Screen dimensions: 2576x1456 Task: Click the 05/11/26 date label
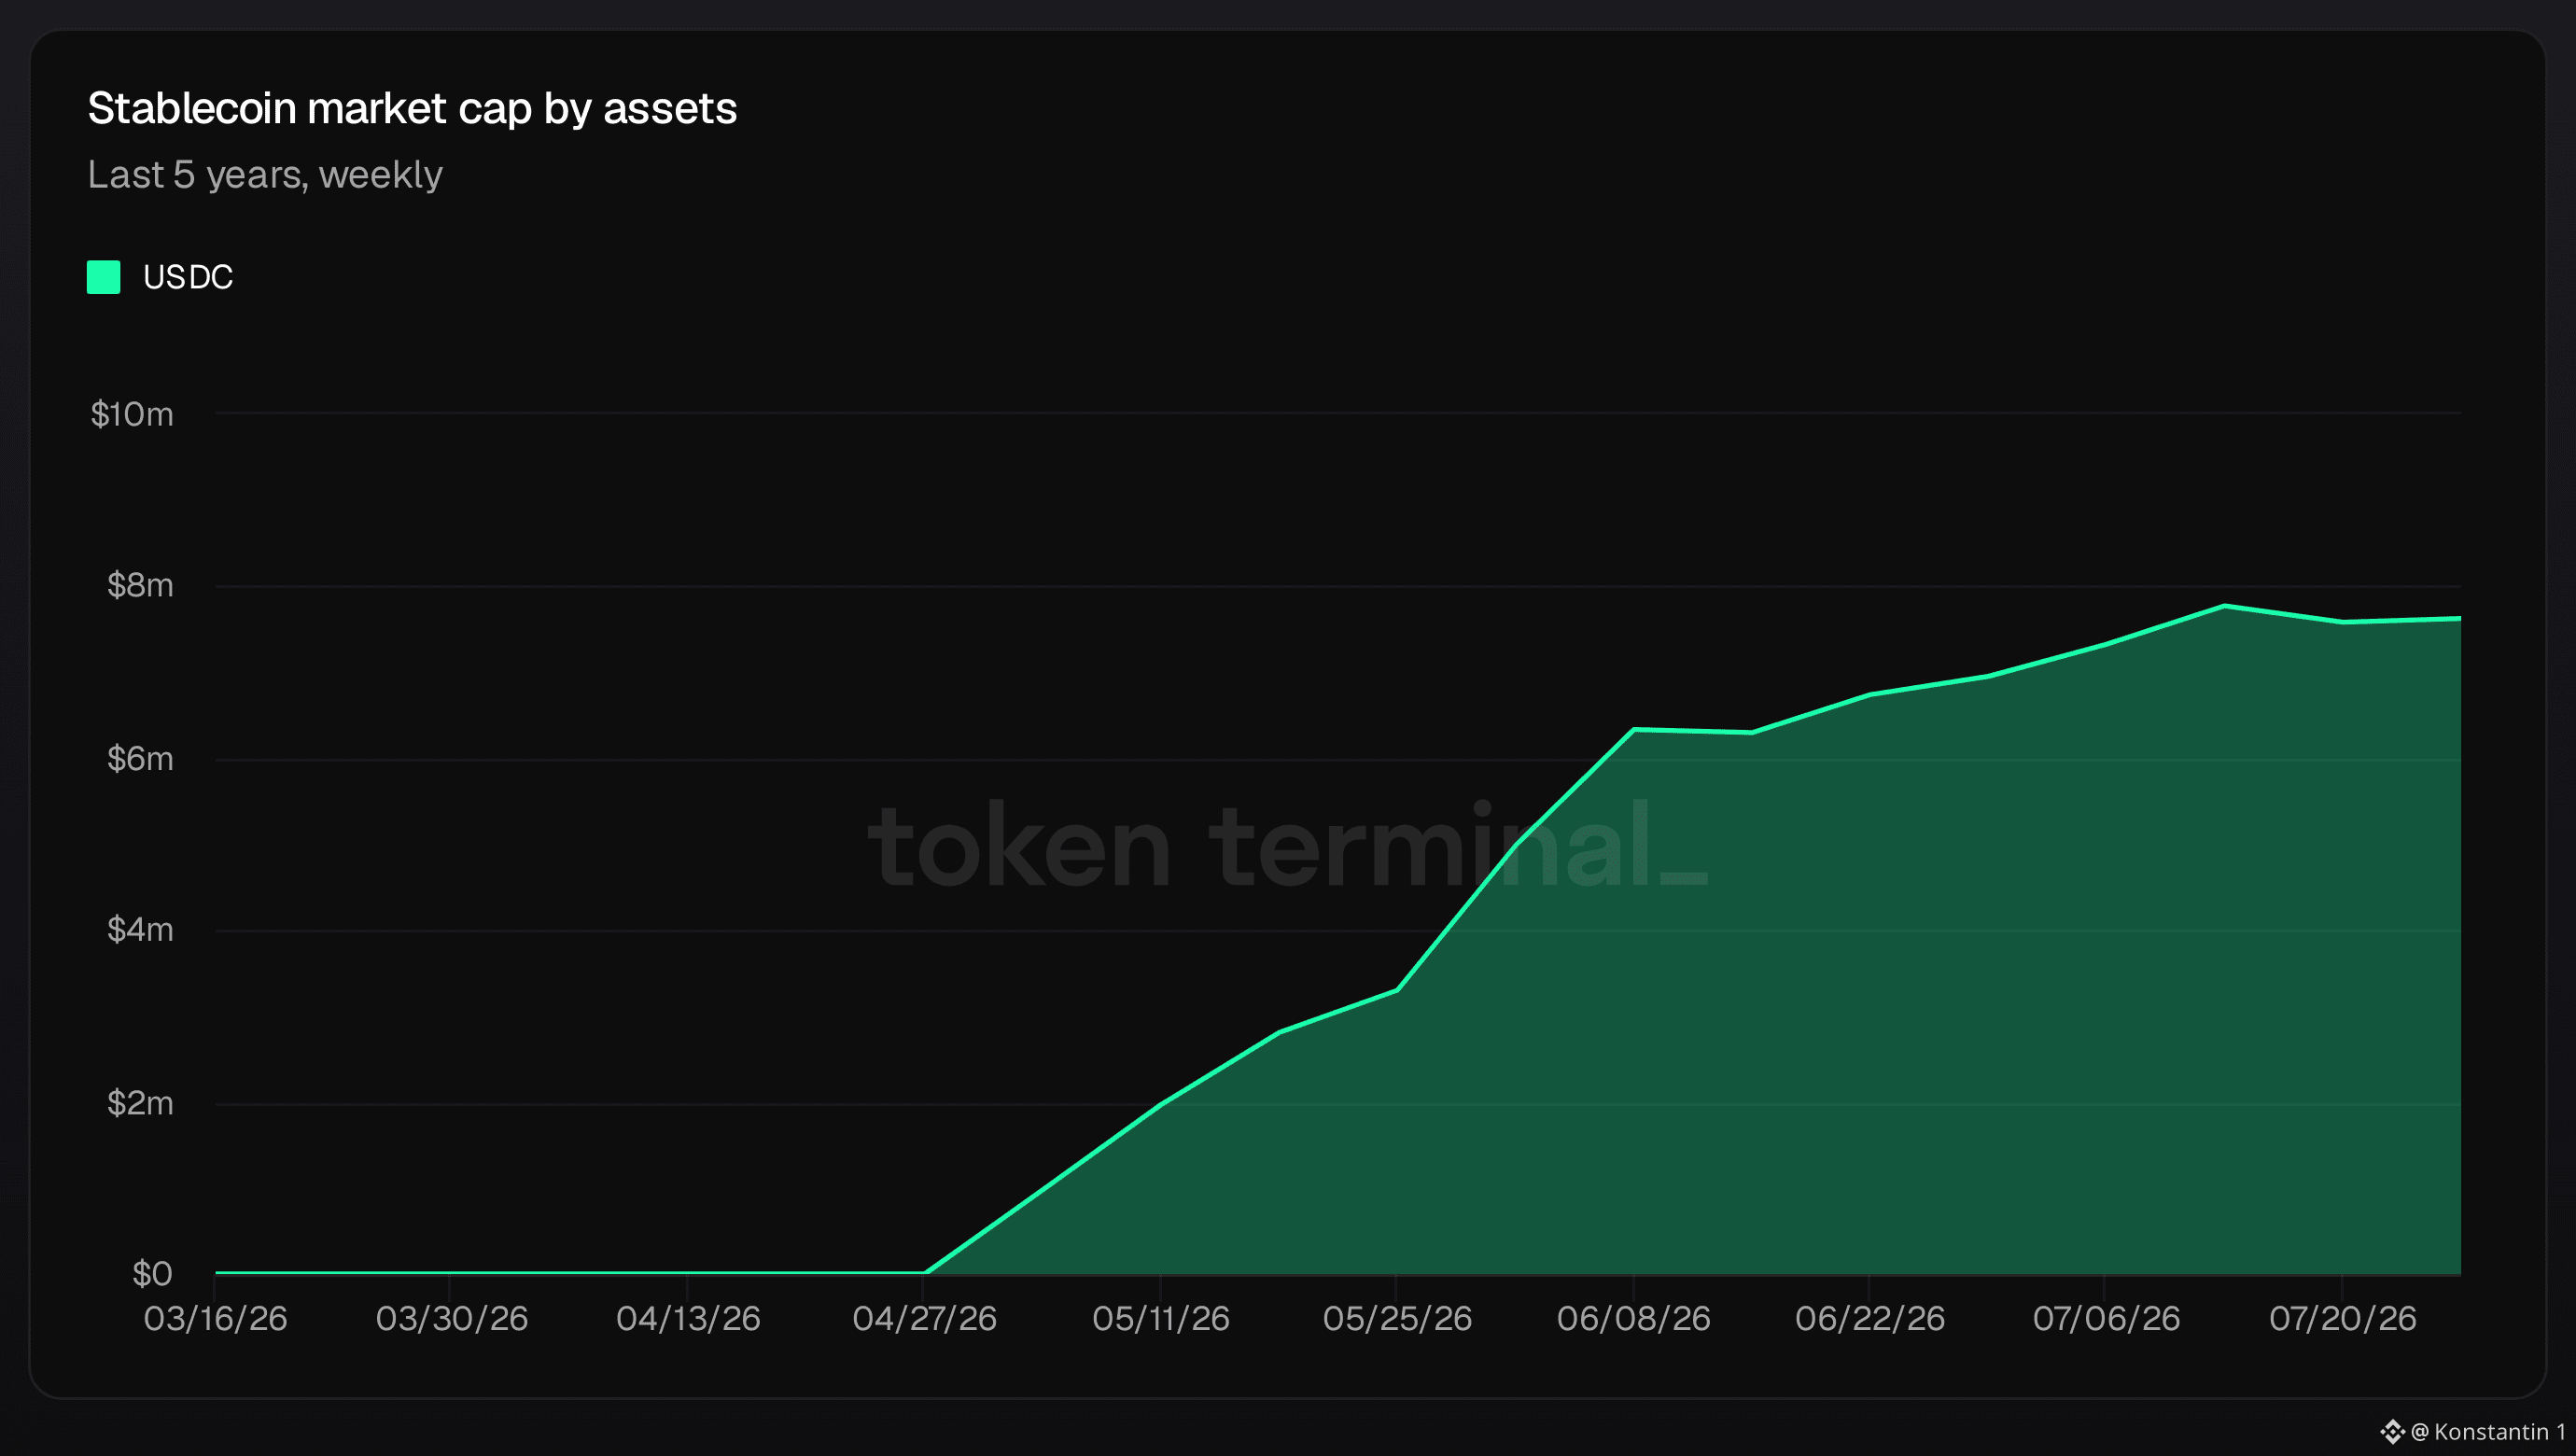click(x=1161, y=1319)
